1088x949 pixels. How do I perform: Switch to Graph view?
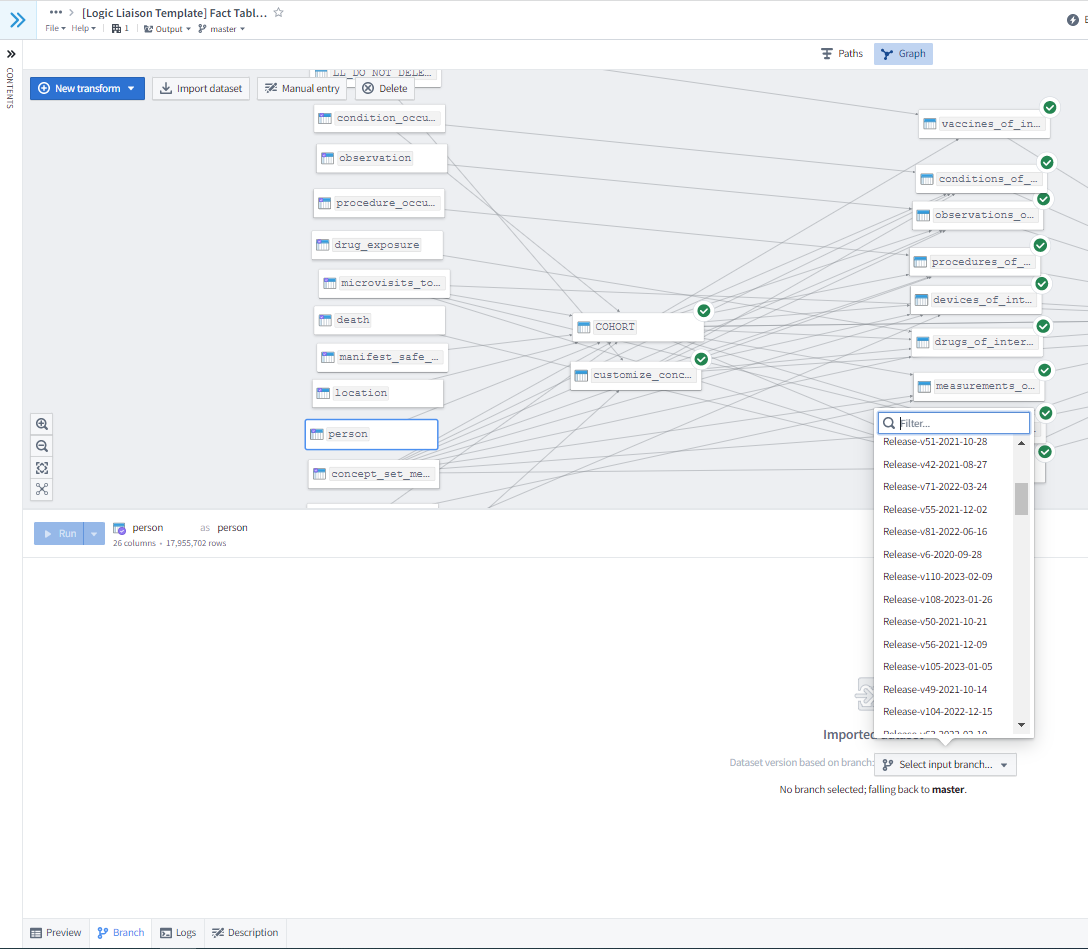tap(903, 54)
